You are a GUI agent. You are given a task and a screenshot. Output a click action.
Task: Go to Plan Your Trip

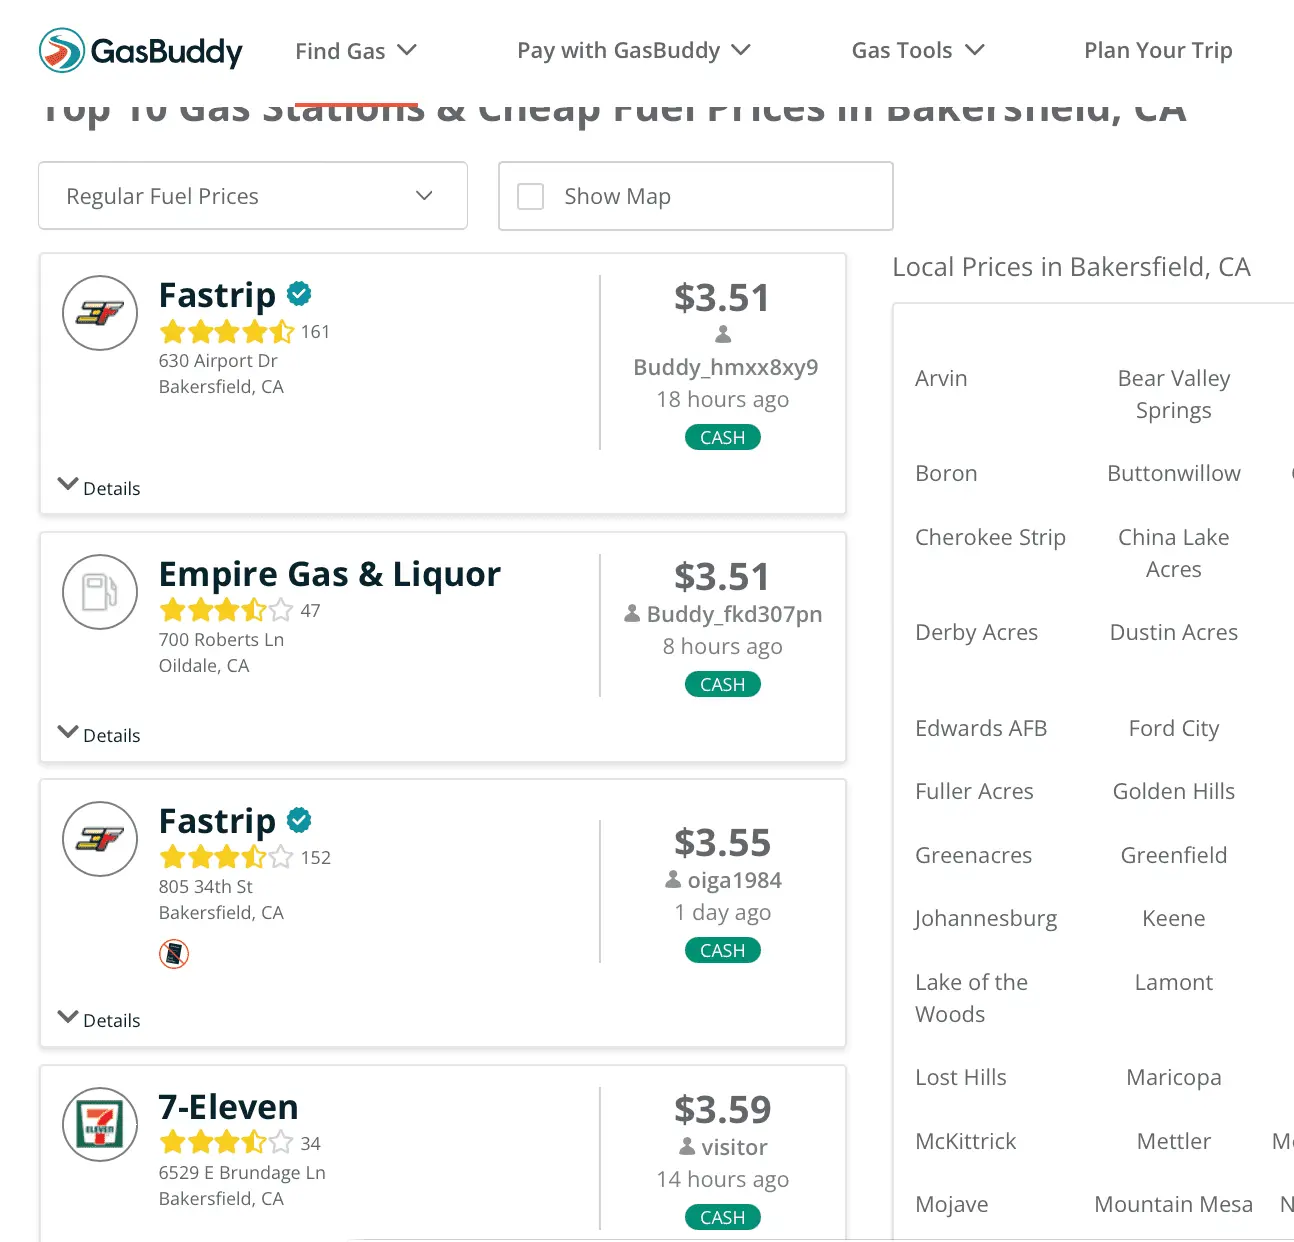(1158, 51)
